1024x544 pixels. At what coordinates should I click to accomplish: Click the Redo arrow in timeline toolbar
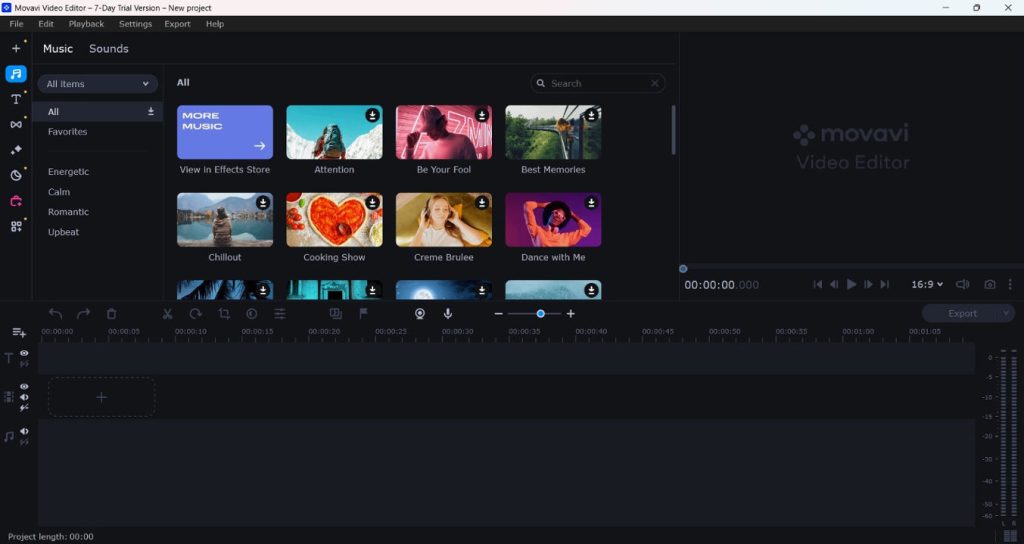pos(84,314)
